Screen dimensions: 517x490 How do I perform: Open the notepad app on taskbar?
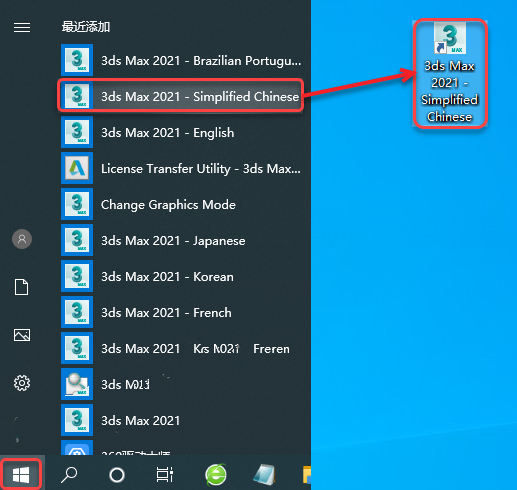tap(264, 474)
